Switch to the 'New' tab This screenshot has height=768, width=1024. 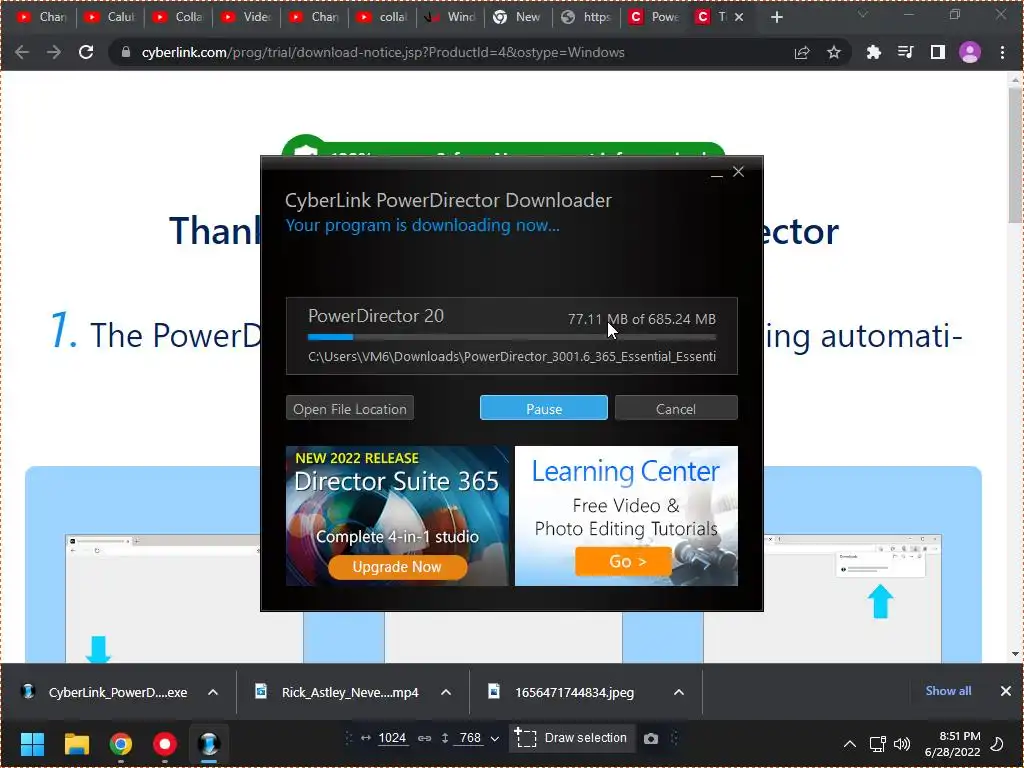click(518, 17)
